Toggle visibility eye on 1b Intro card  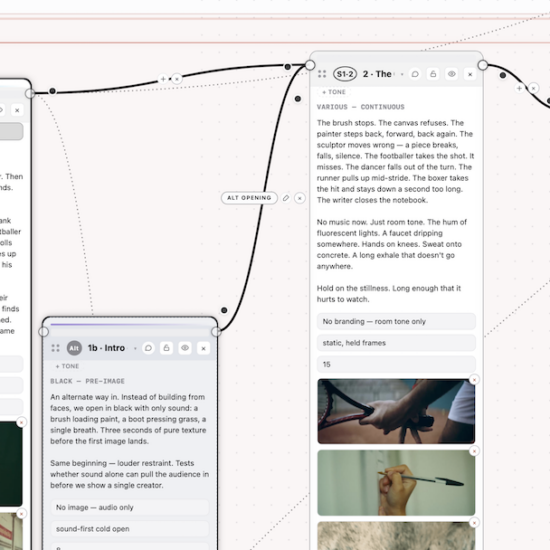pos(185,348)
